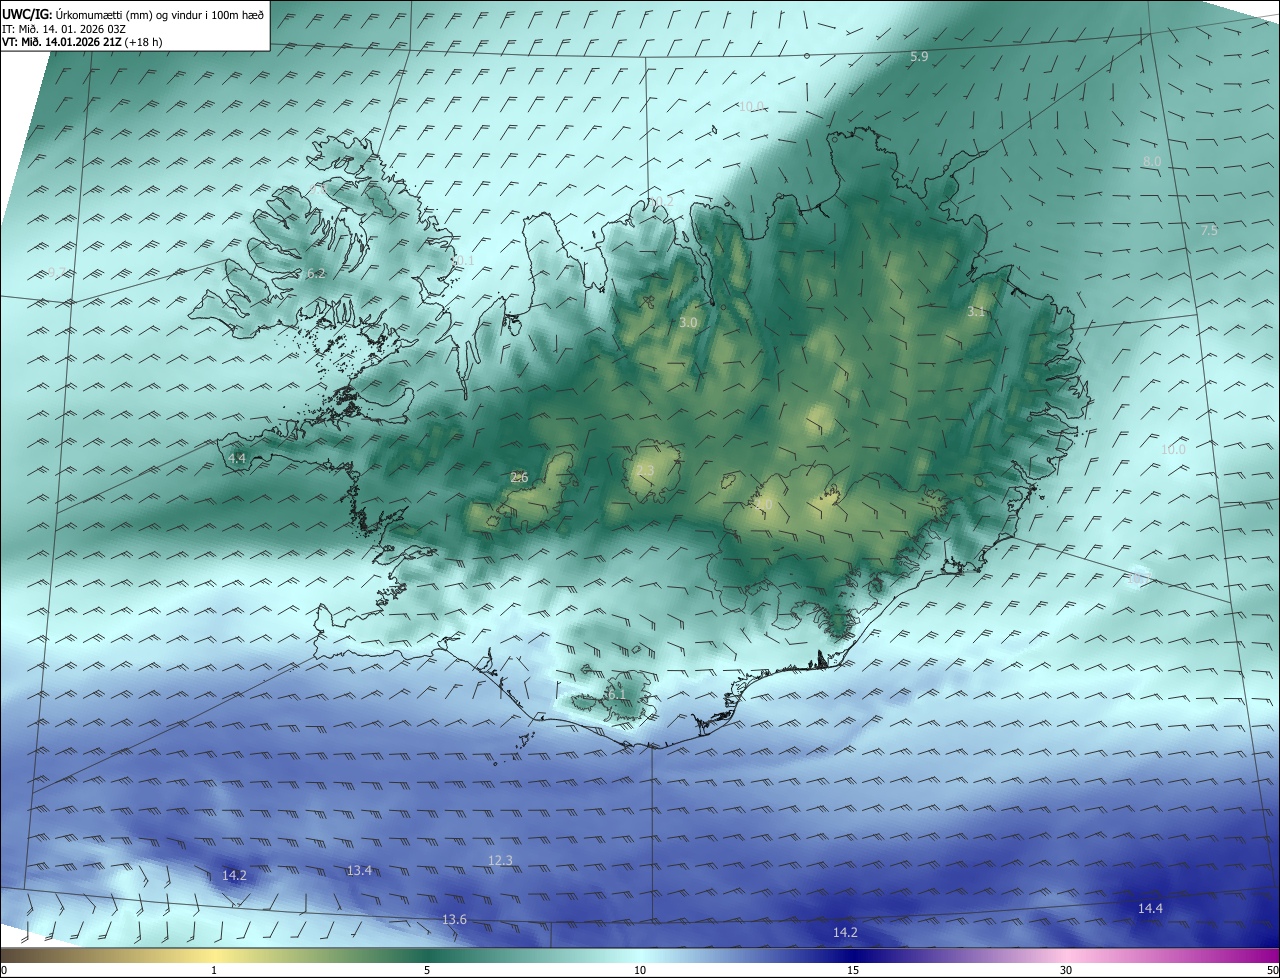1280x978 pixels.
Task: Click the color scale tick label 5
Action: tap(427, 970)
